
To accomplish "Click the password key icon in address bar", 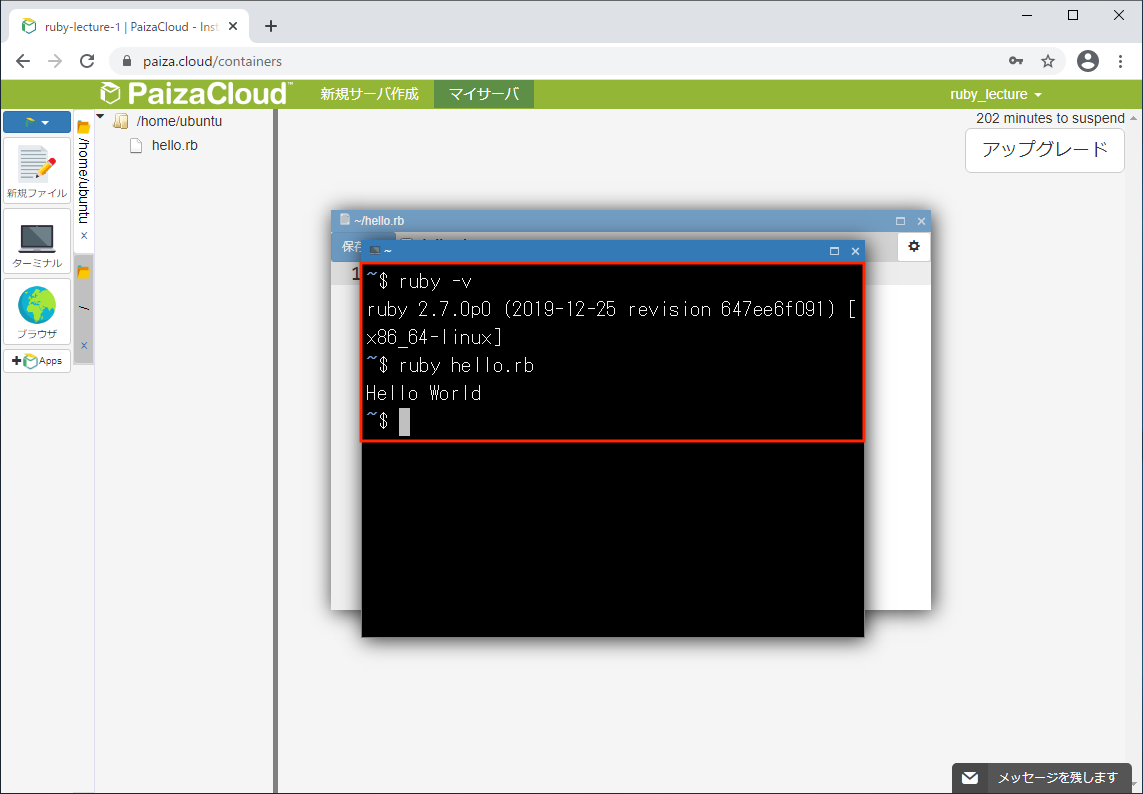I will tap(1016, 61).
